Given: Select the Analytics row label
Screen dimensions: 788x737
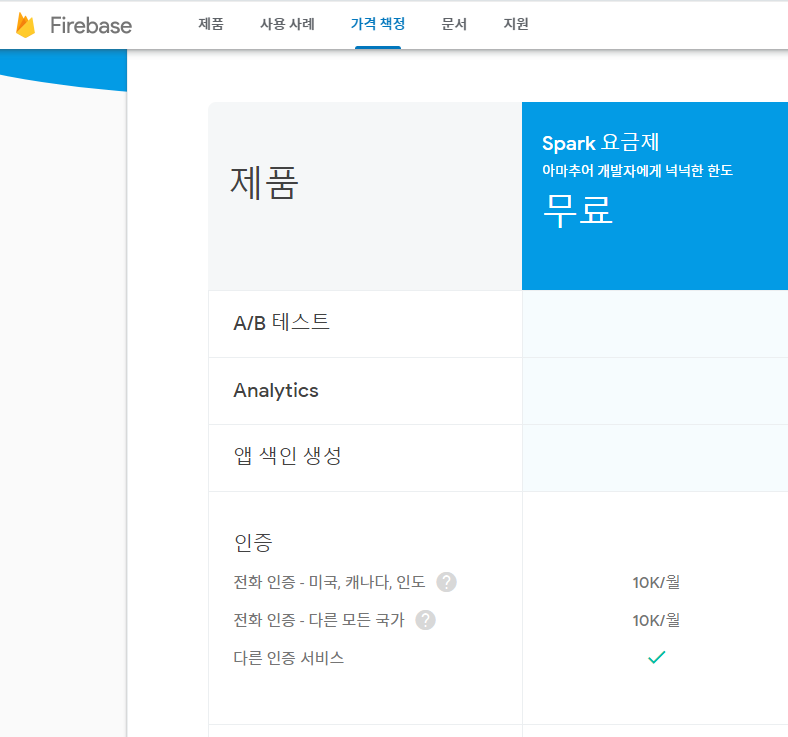Looking at the screenshot, I should click(x=276, y=390).
